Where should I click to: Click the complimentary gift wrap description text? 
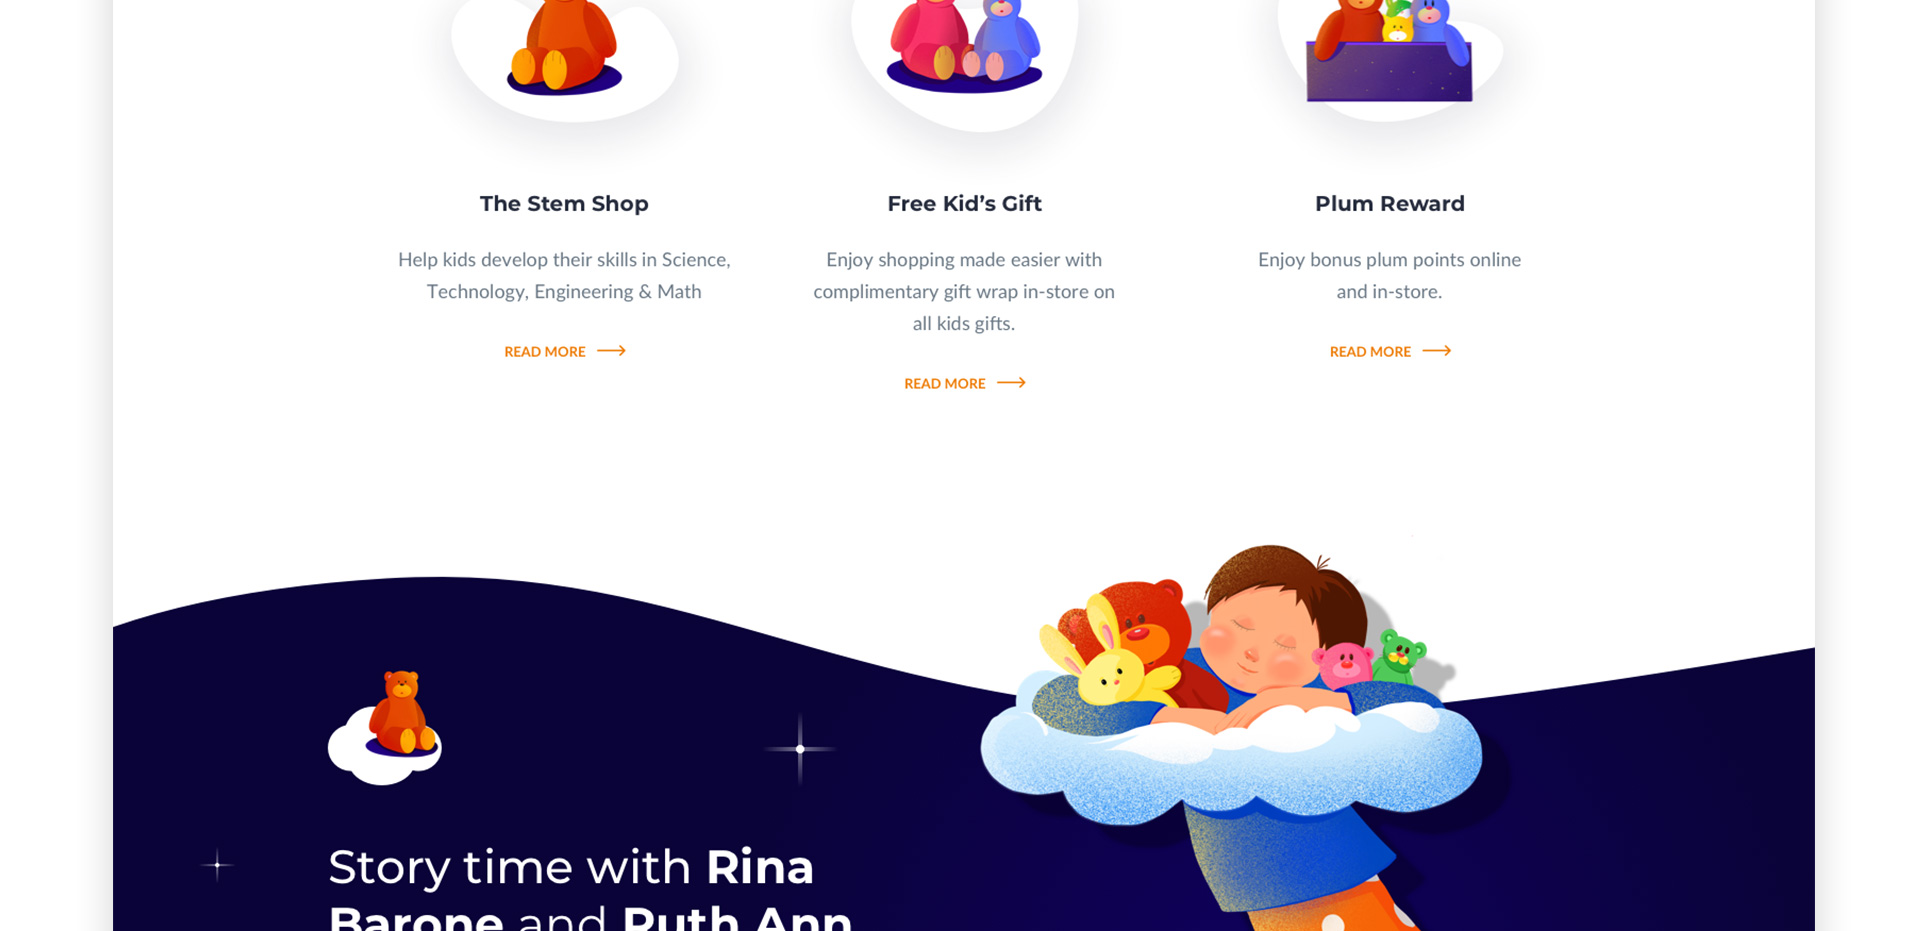point(964,291)
